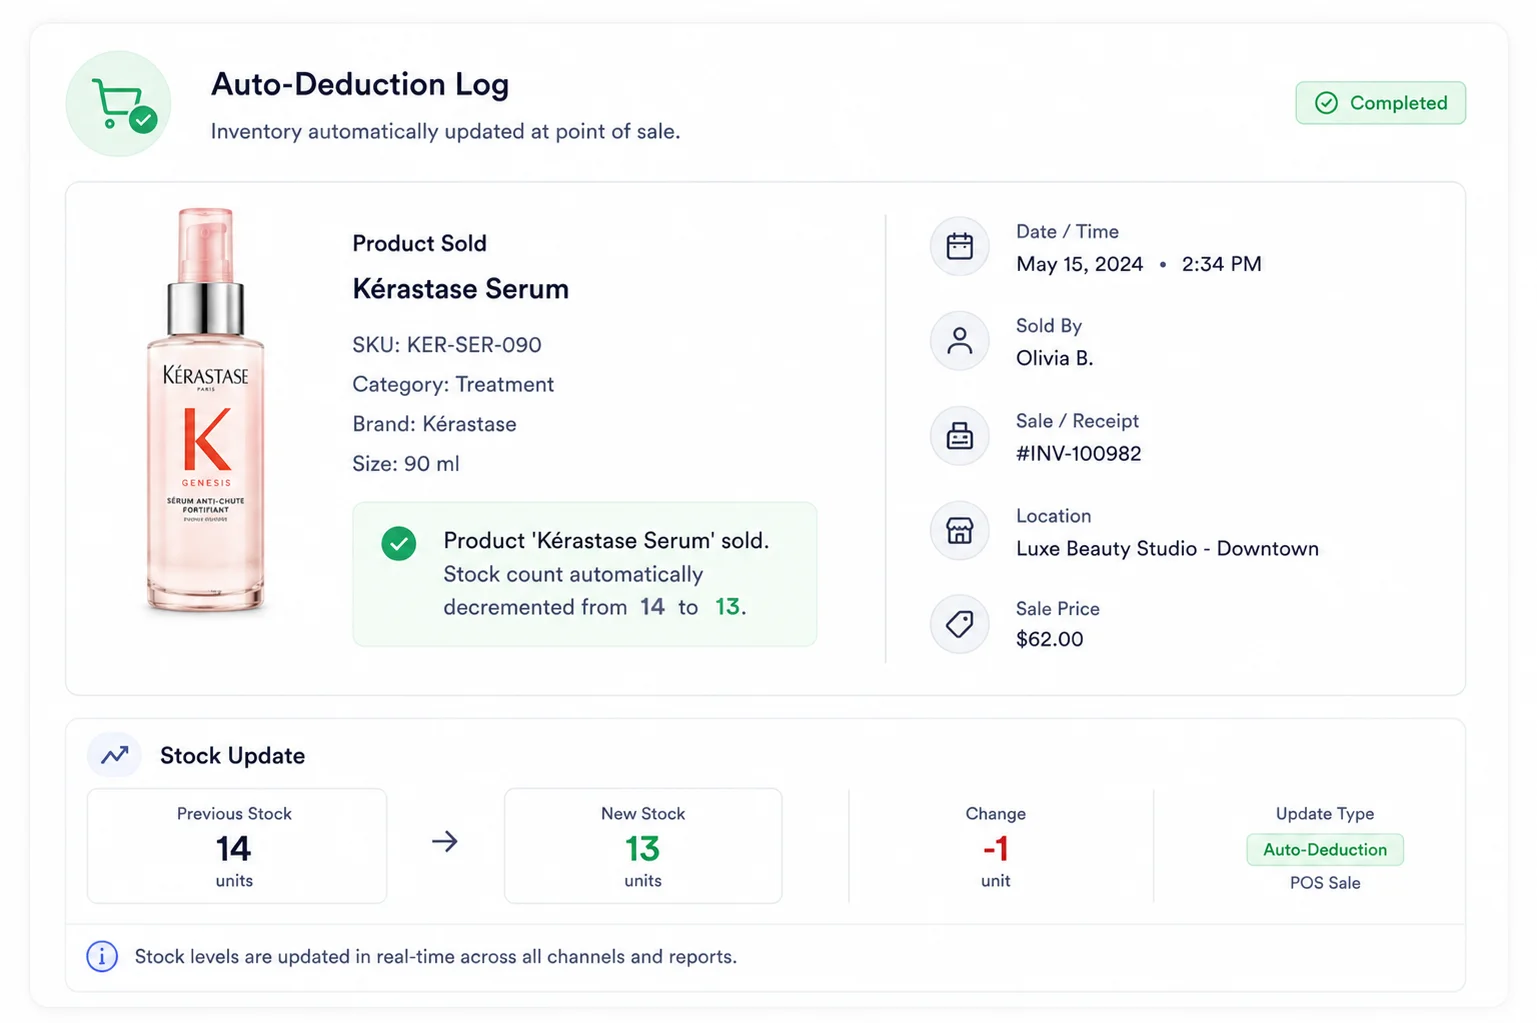
Task: Click the 'POS Sale' label
Action: [x=1325, y=883]
